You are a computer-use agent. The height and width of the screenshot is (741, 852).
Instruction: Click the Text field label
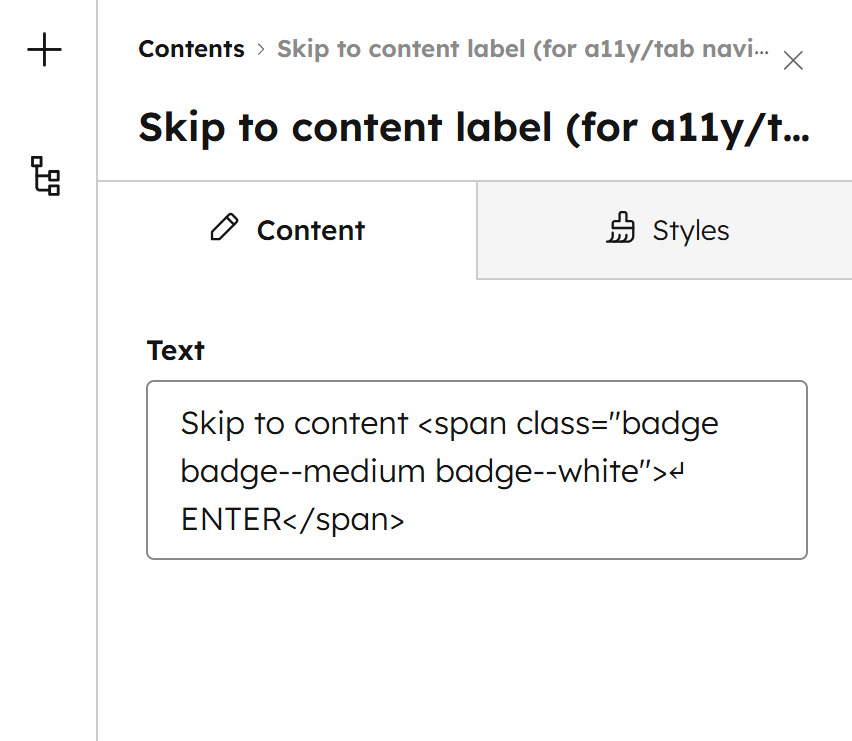point(176,350)
